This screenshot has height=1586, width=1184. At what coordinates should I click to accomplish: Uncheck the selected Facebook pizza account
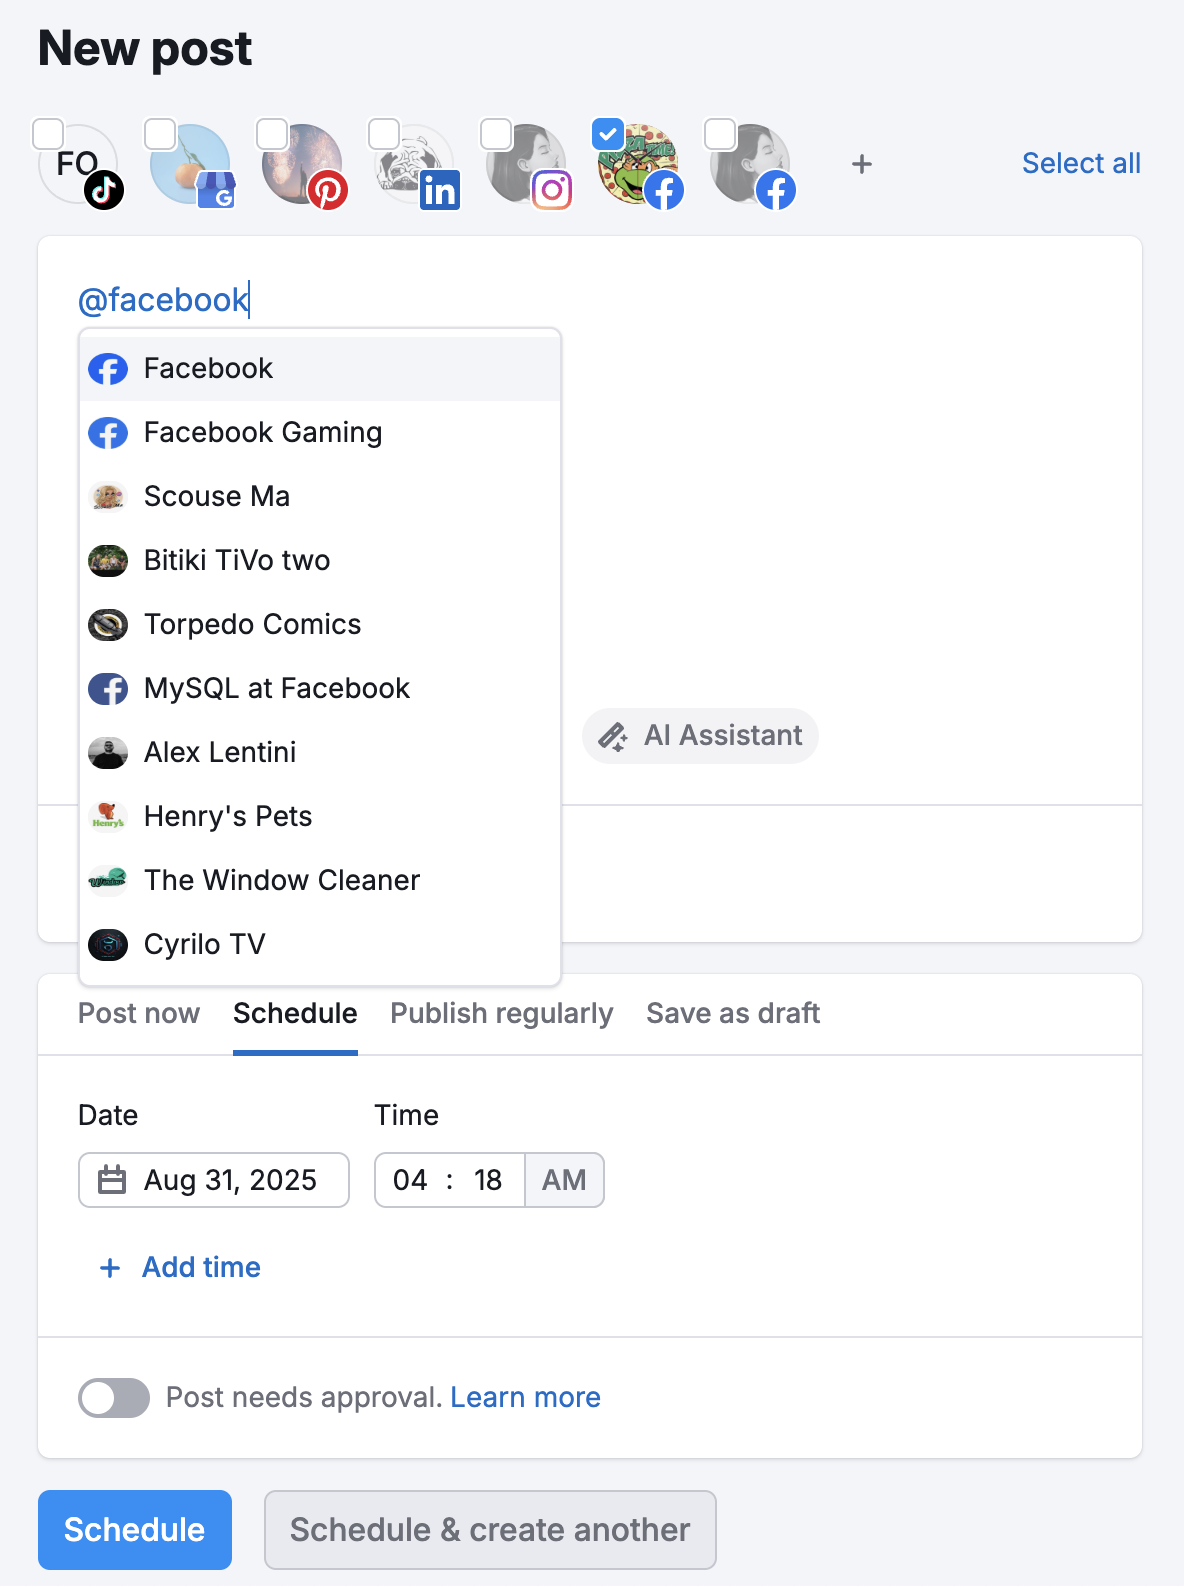[608, 133]
